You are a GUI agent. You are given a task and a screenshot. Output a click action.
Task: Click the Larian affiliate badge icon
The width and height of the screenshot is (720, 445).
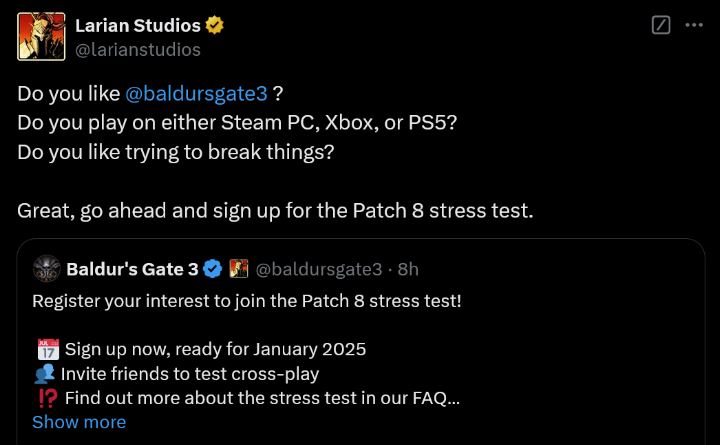coord(239,269)
